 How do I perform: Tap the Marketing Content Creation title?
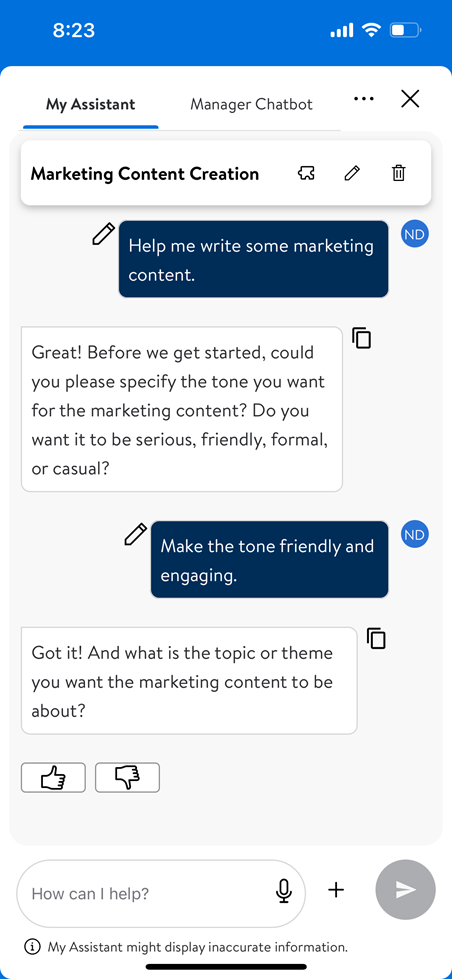pyautogui.click(x=145, y=174)
